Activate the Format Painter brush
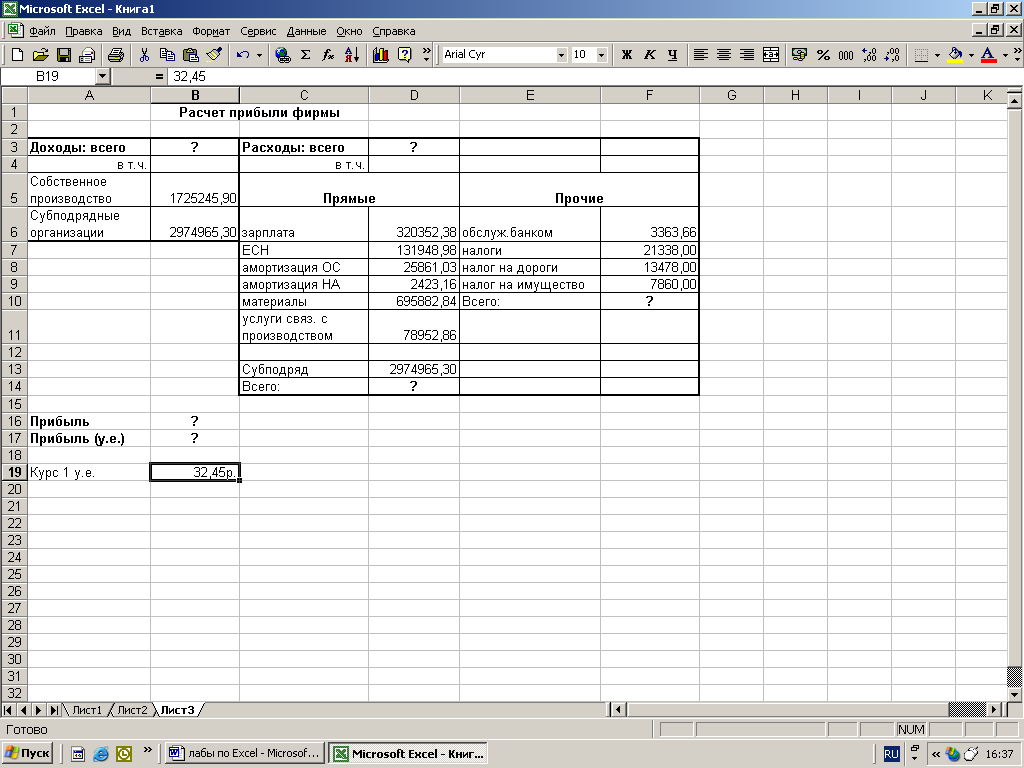This screenshot has width=1024, height=768. (x=214, y=55)
